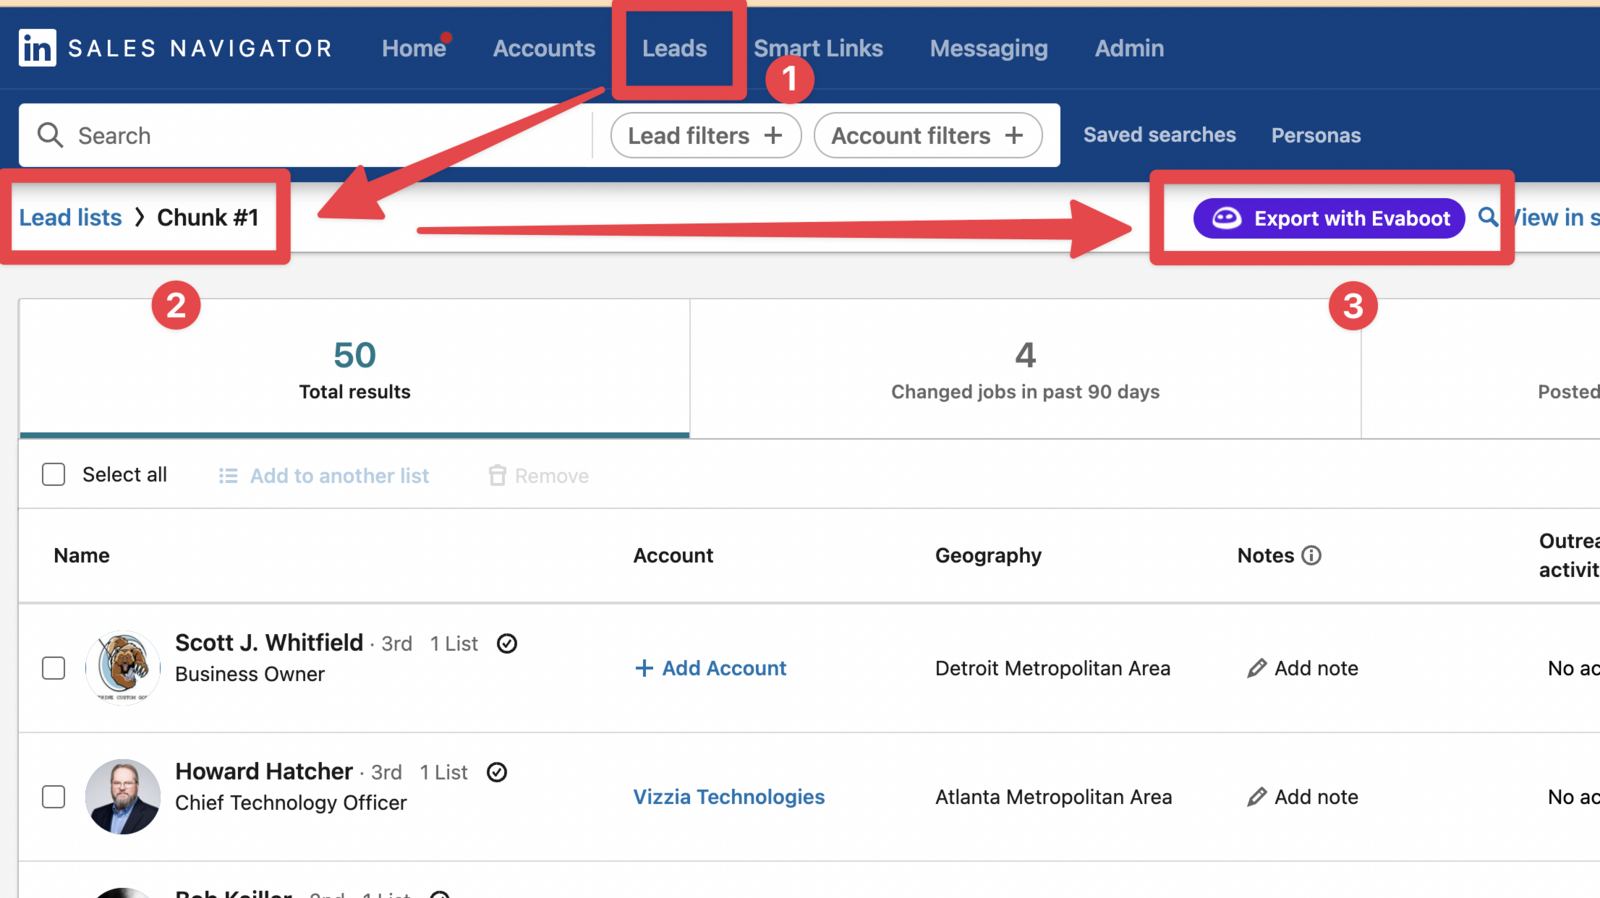Viewport: 1600px width, 898px height.
Task: Click the Business Owner job title
Action: (x=250, y=674)
